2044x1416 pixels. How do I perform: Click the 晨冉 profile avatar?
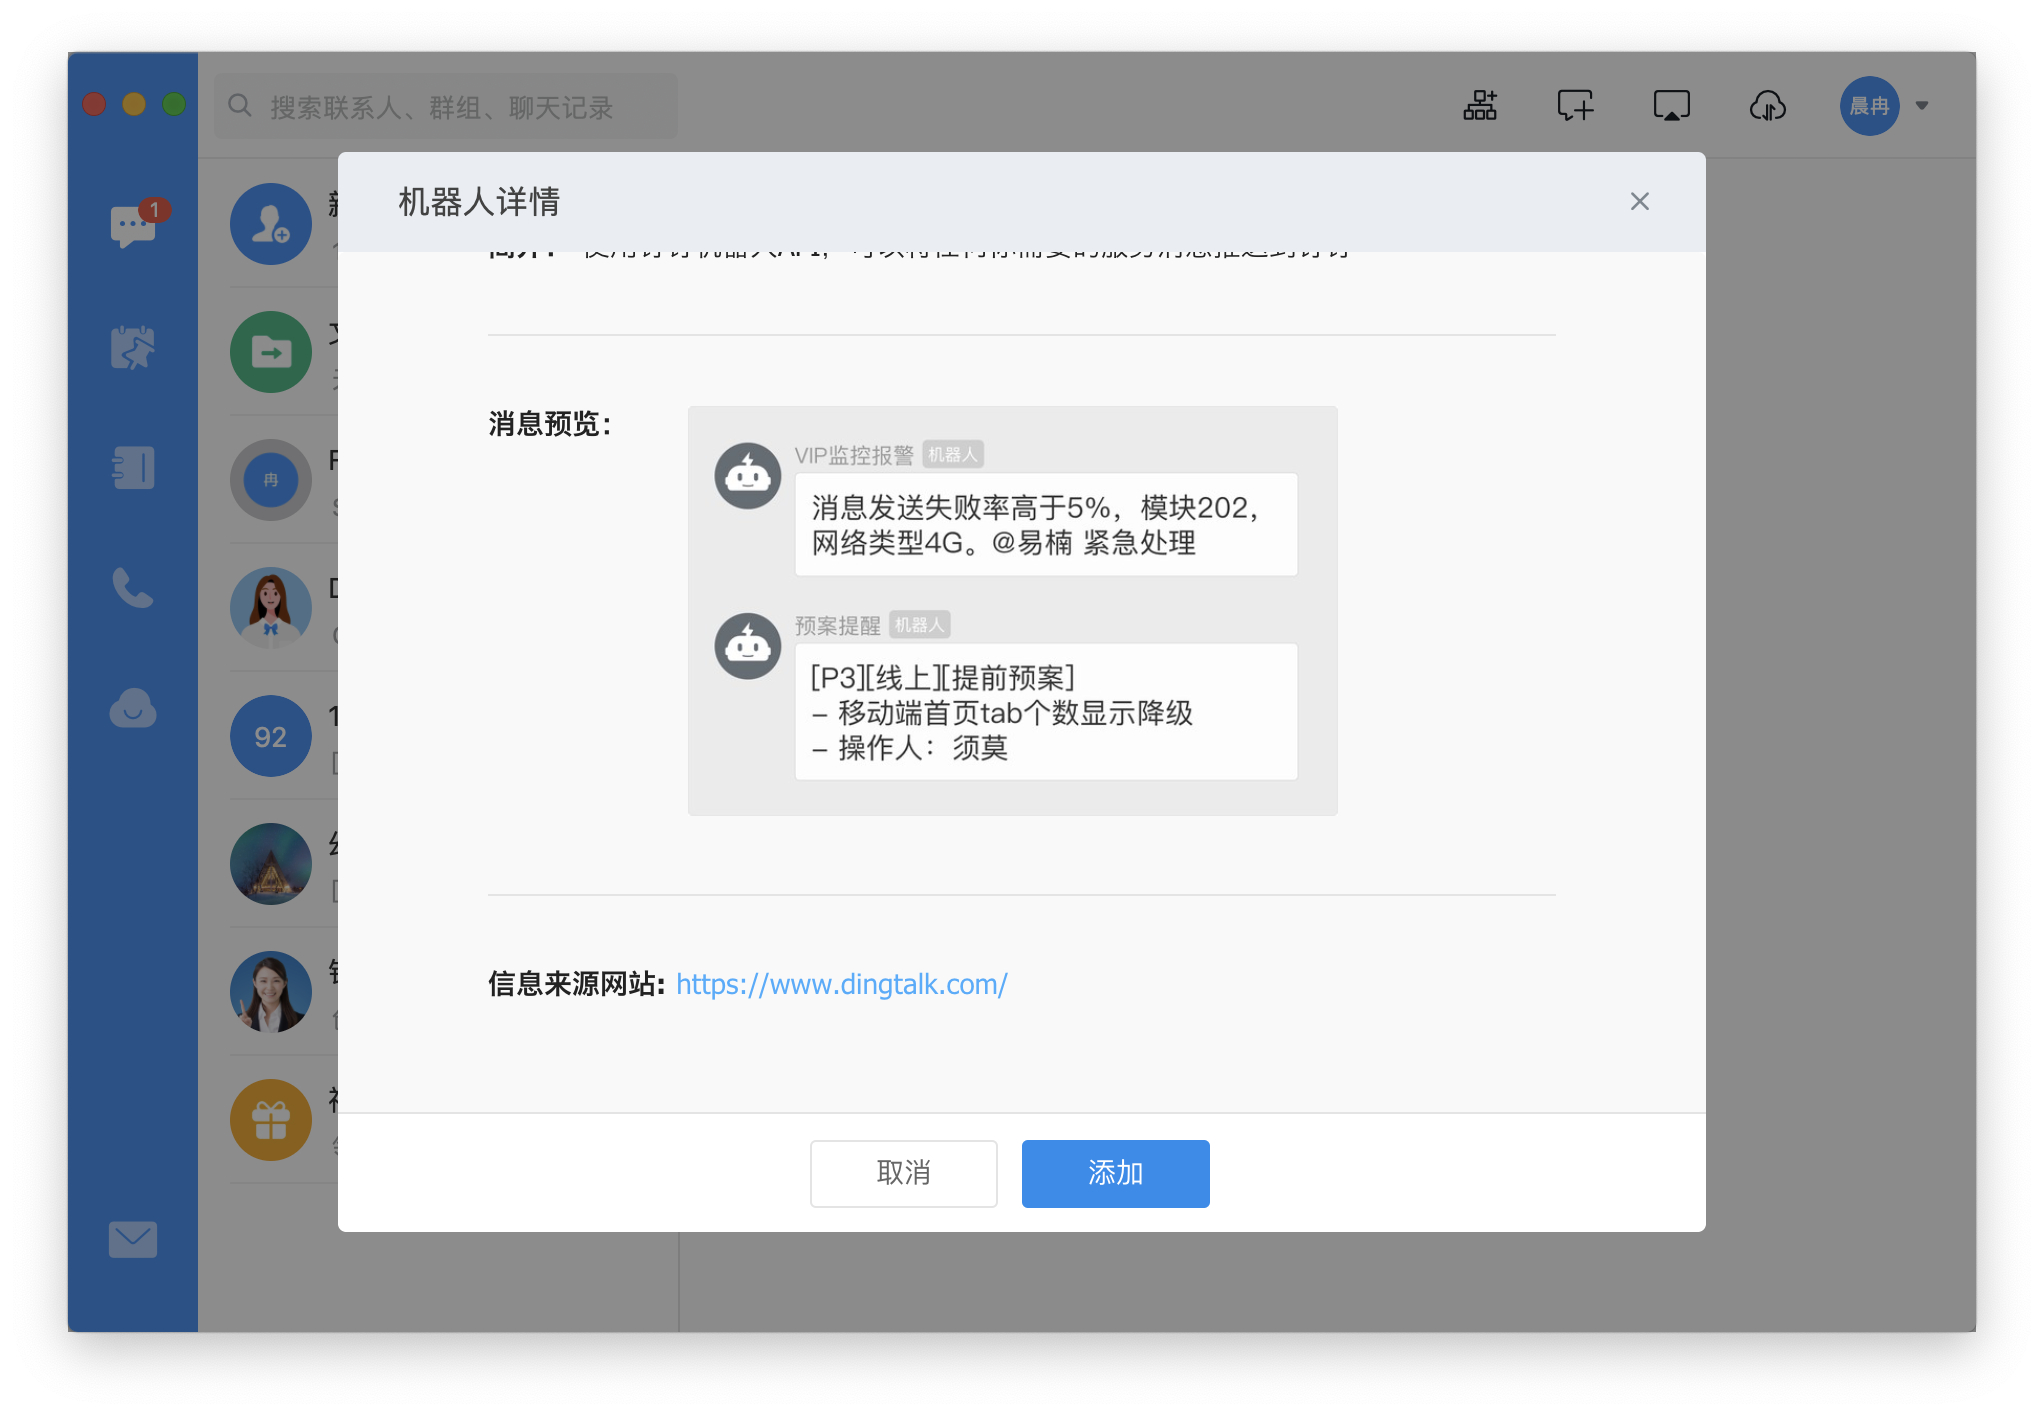click(x=1869, y=105)
